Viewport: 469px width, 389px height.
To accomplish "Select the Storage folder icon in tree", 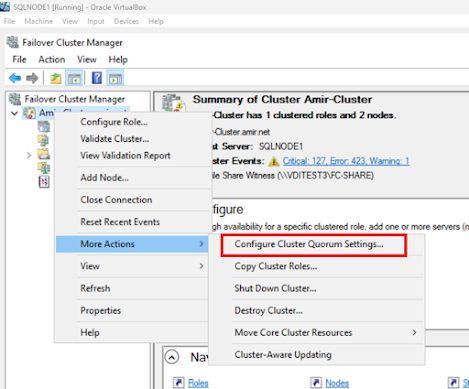I will [44, 154].
